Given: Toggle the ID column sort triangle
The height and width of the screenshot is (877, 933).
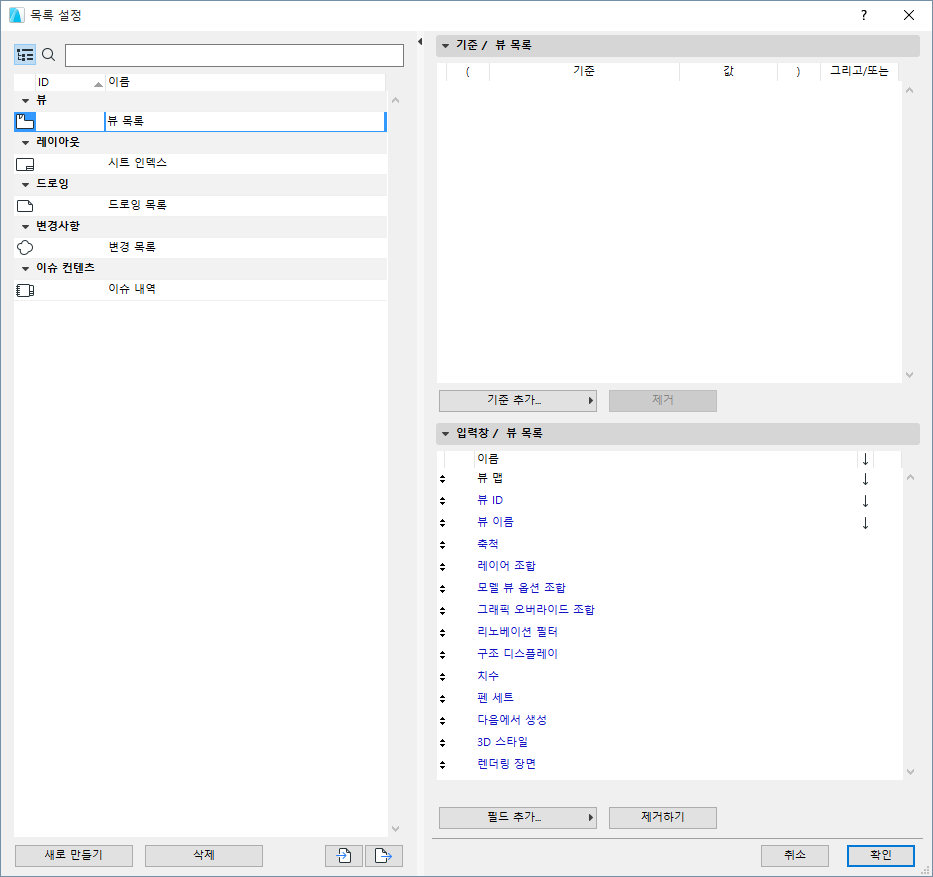Looking at the screenshot, I should point(99,81).
